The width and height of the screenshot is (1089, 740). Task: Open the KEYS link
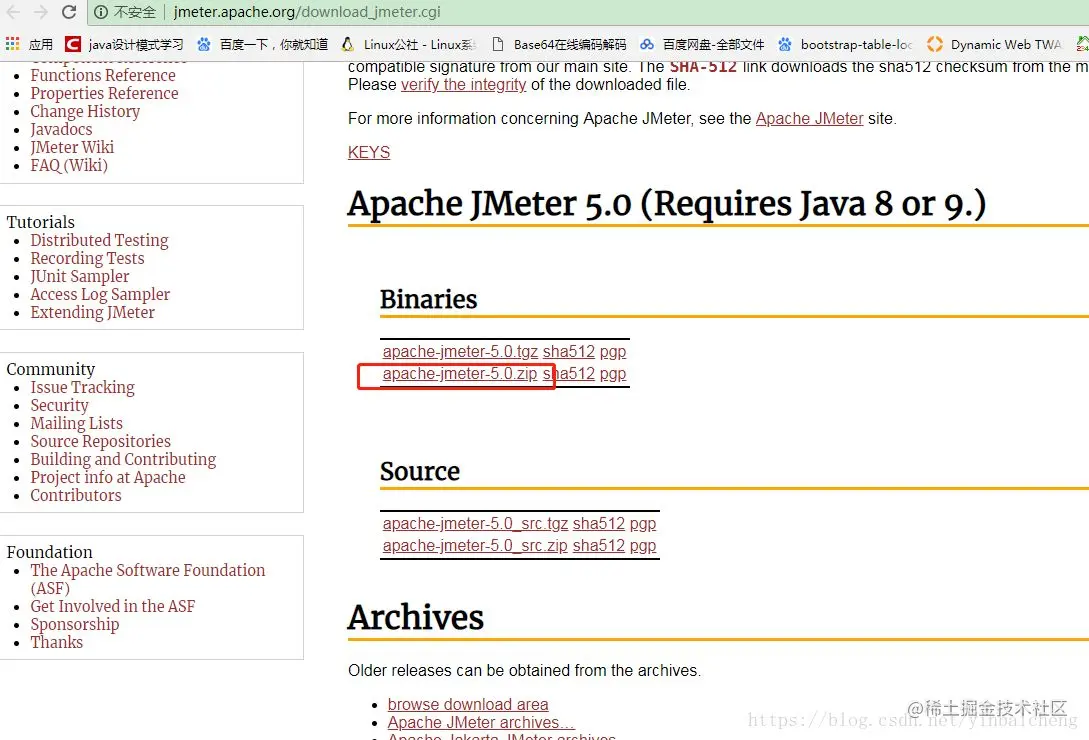(x=369, y=152)
